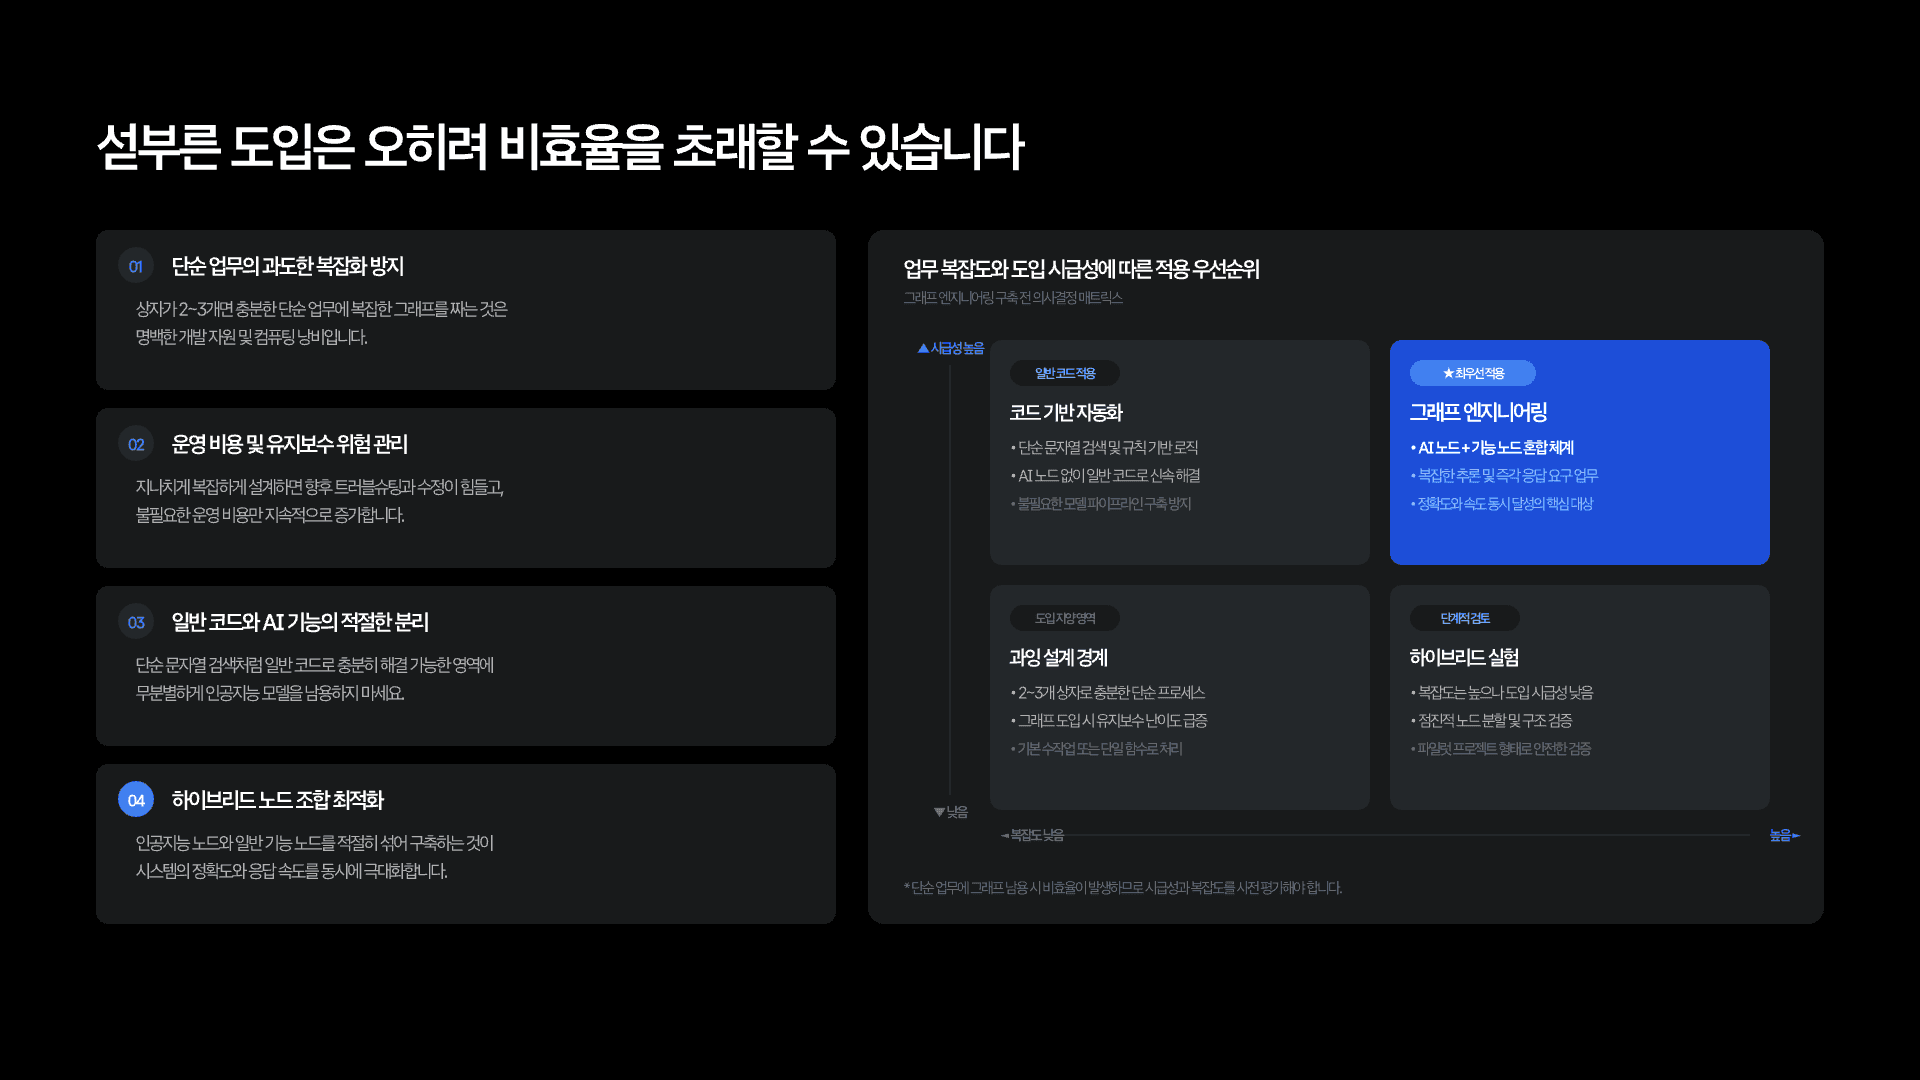Select the '도입 지양 영역' pill tag
This screenshot has height=1080, width=1920.
coord(1065,618)
